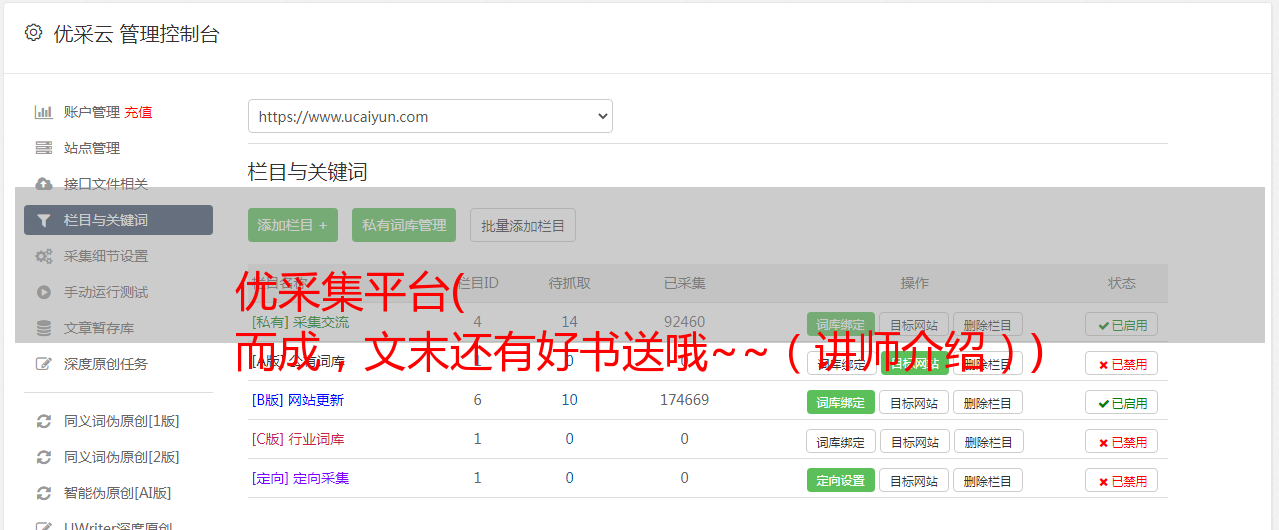
Task: Click the 私有词库管理 button
Action: 404,225
